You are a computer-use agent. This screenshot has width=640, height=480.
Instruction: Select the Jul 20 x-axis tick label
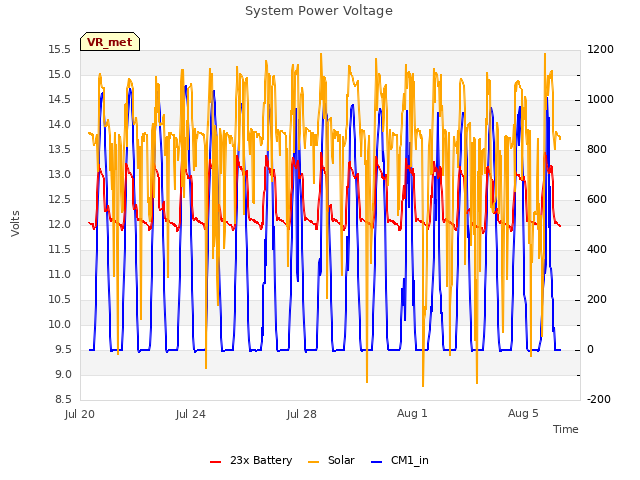point(80,414)
